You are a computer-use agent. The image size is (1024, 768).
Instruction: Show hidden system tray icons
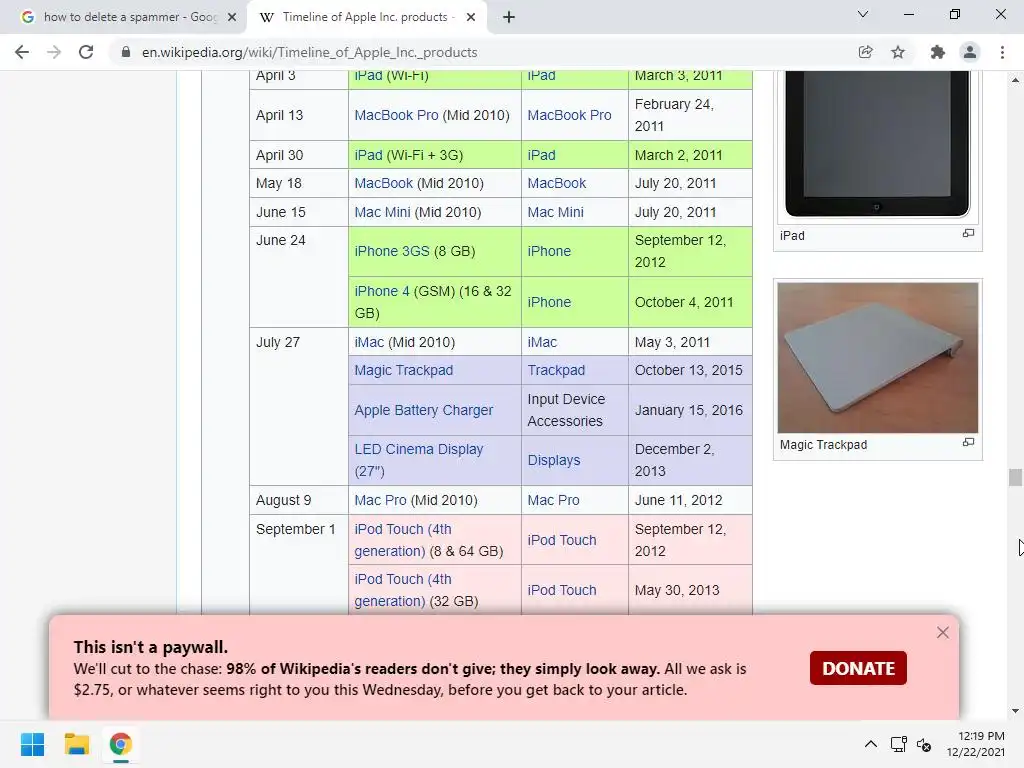[x=871, y=744]
